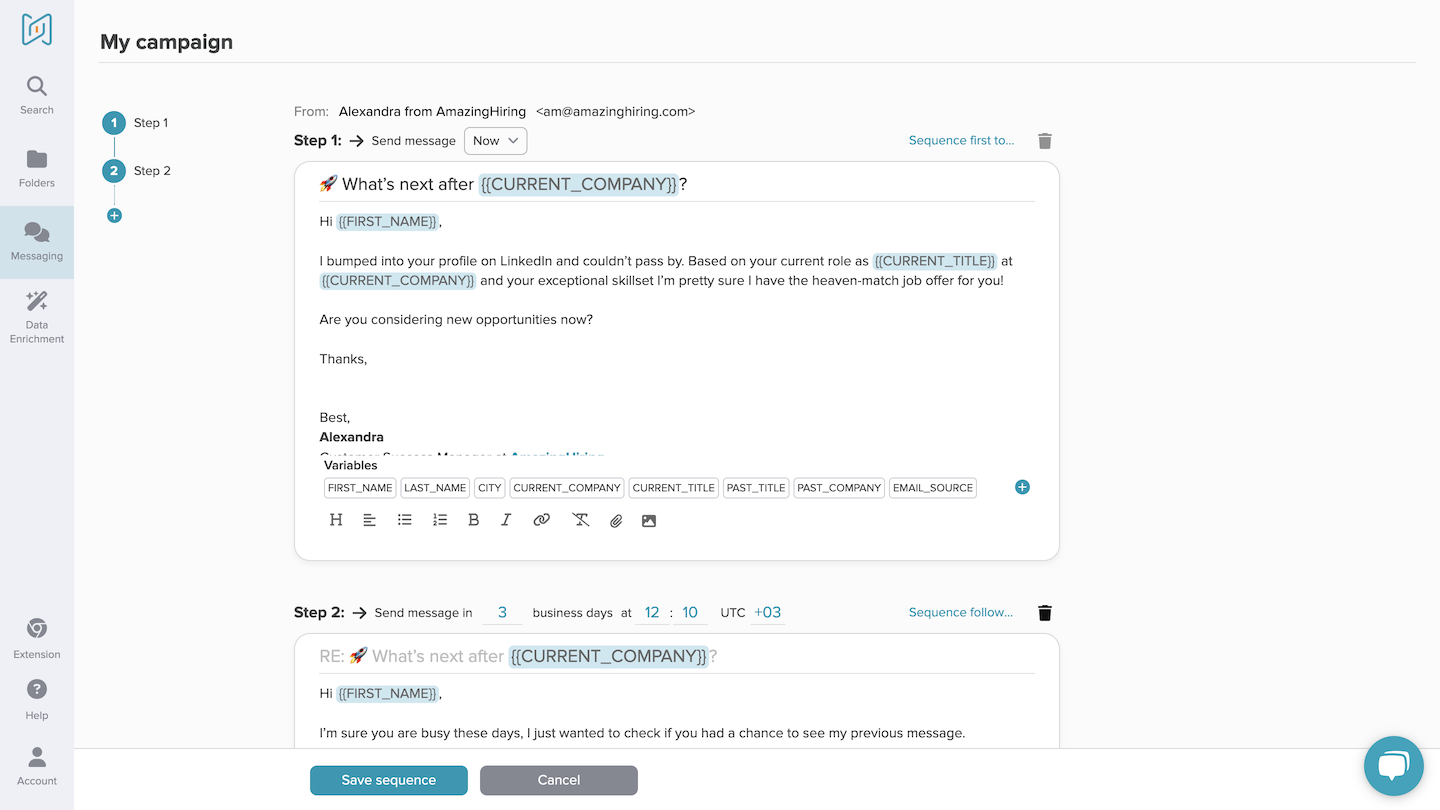Open the Search section in sidebar
Viewport: 1440px width, 810px height.
tap(37, 96)
